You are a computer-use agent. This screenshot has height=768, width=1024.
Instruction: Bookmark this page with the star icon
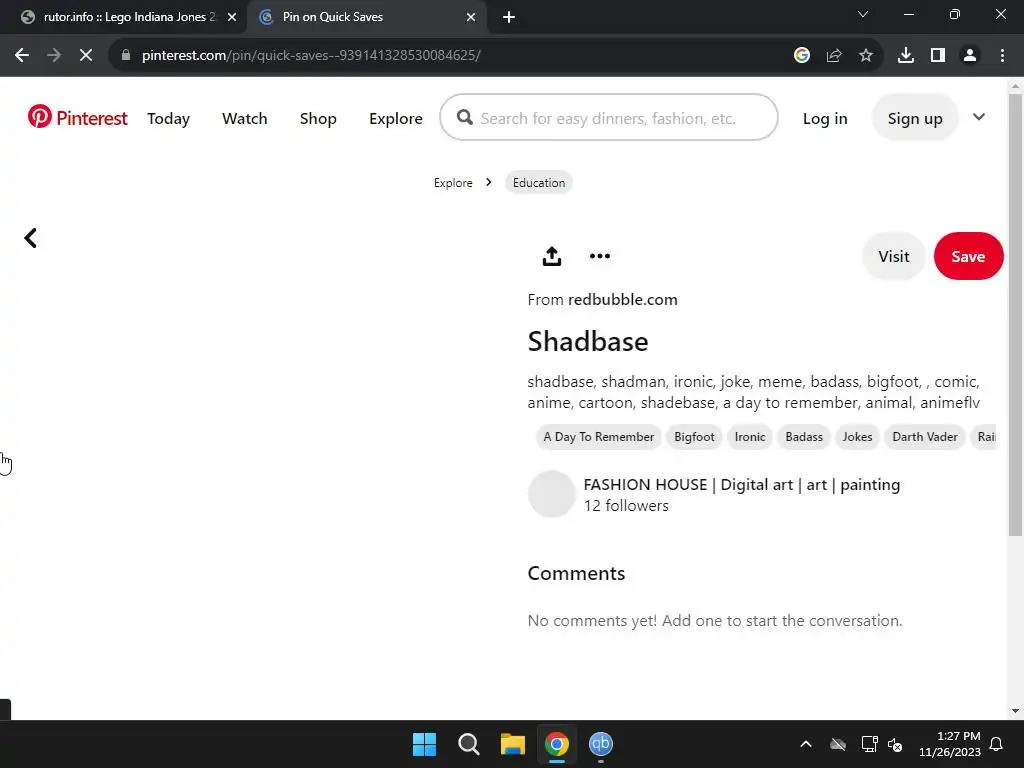point(866,56)
